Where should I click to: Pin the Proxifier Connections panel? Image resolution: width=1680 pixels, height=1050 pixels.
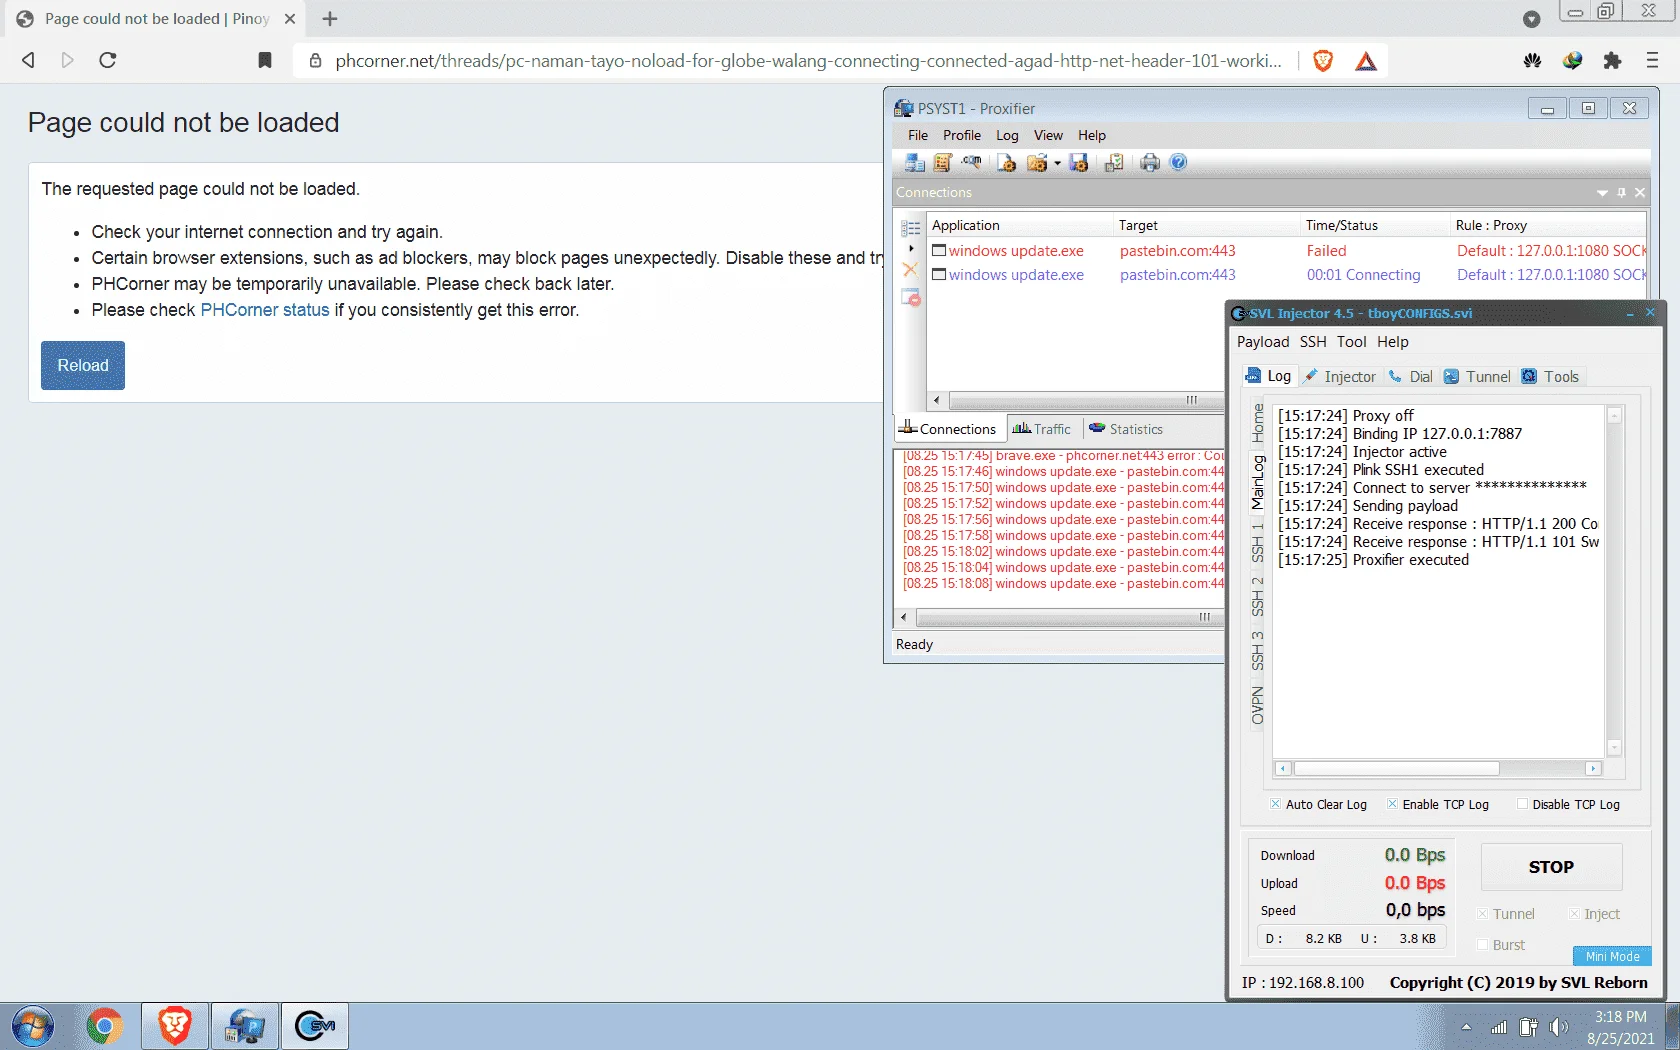(1621, 192)
